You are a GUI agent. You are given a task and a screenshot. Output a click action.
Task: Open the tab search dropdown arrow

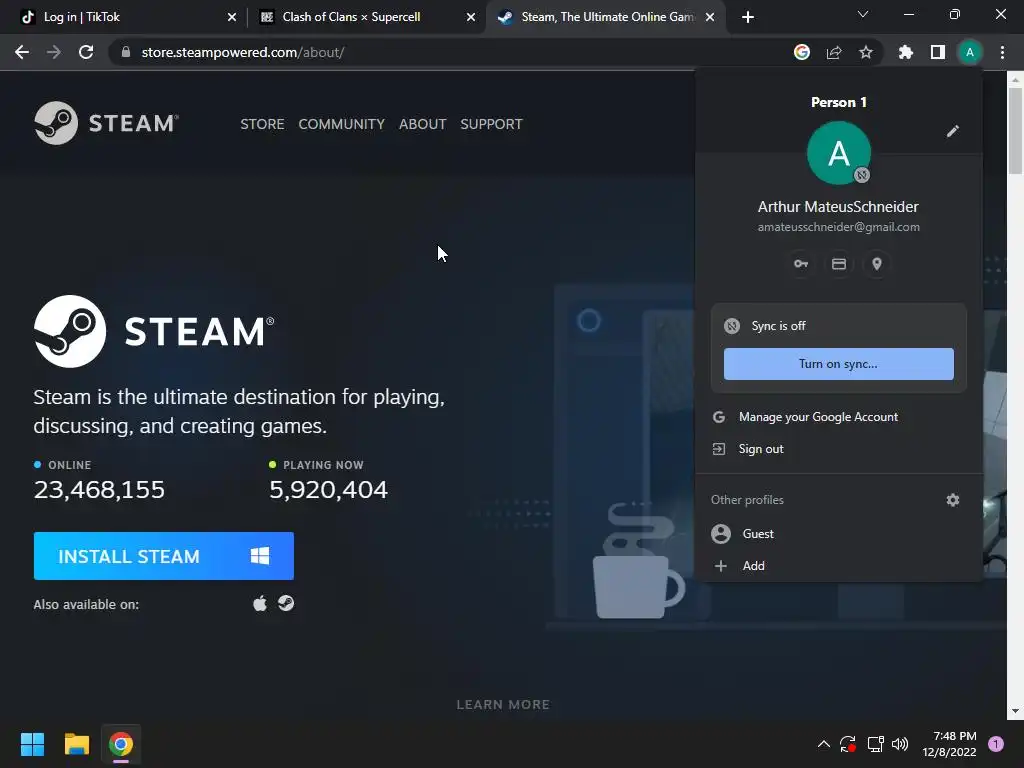[863, 14]
